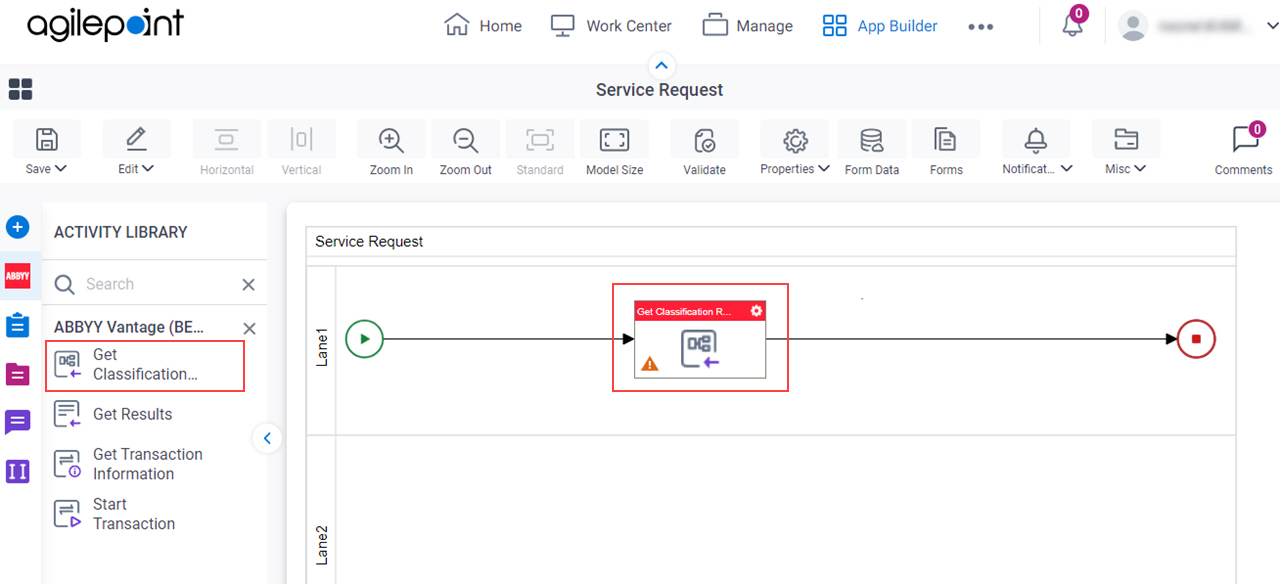The image size is (1280, 584).
Task: Select the Lane2 label
Action: pyautogui.click(x=322, y=544)
